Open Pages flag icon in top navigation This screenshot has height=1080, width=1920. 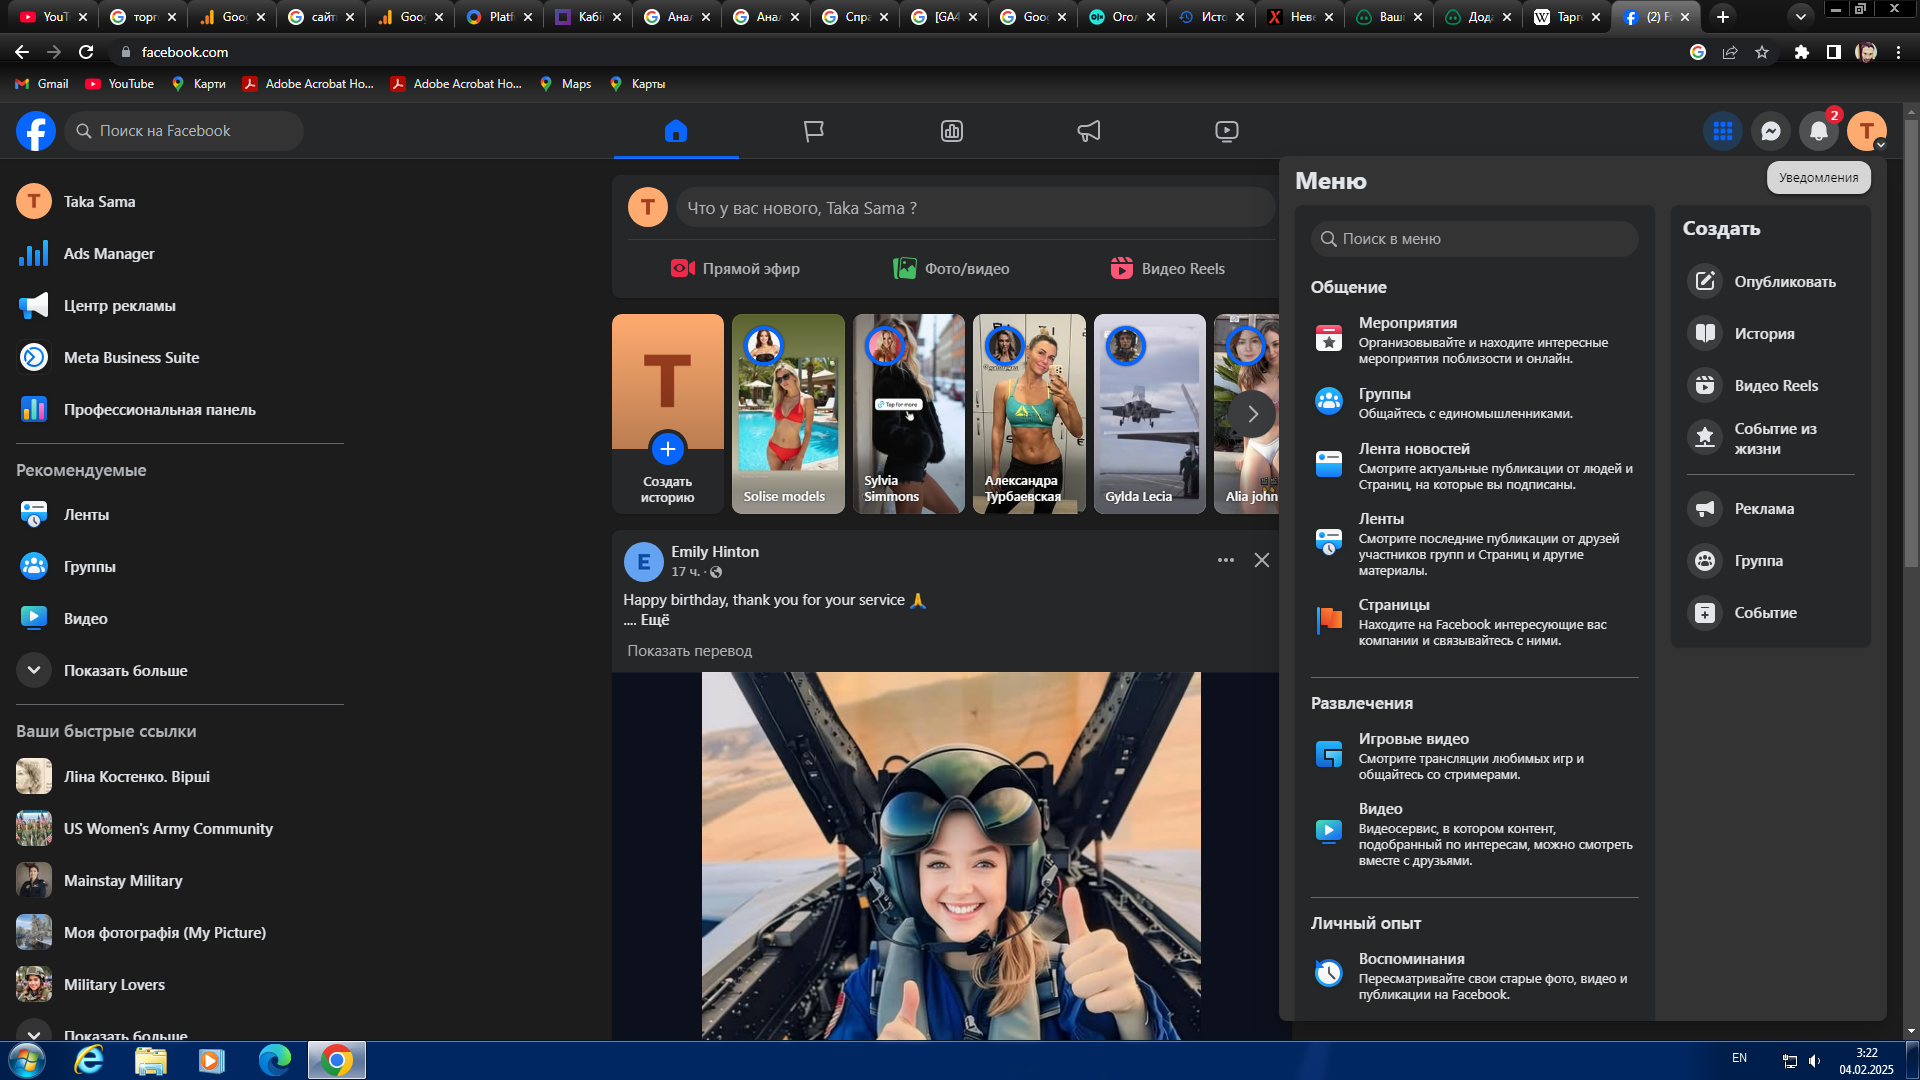pyautogui.click(x=814, y=131)
